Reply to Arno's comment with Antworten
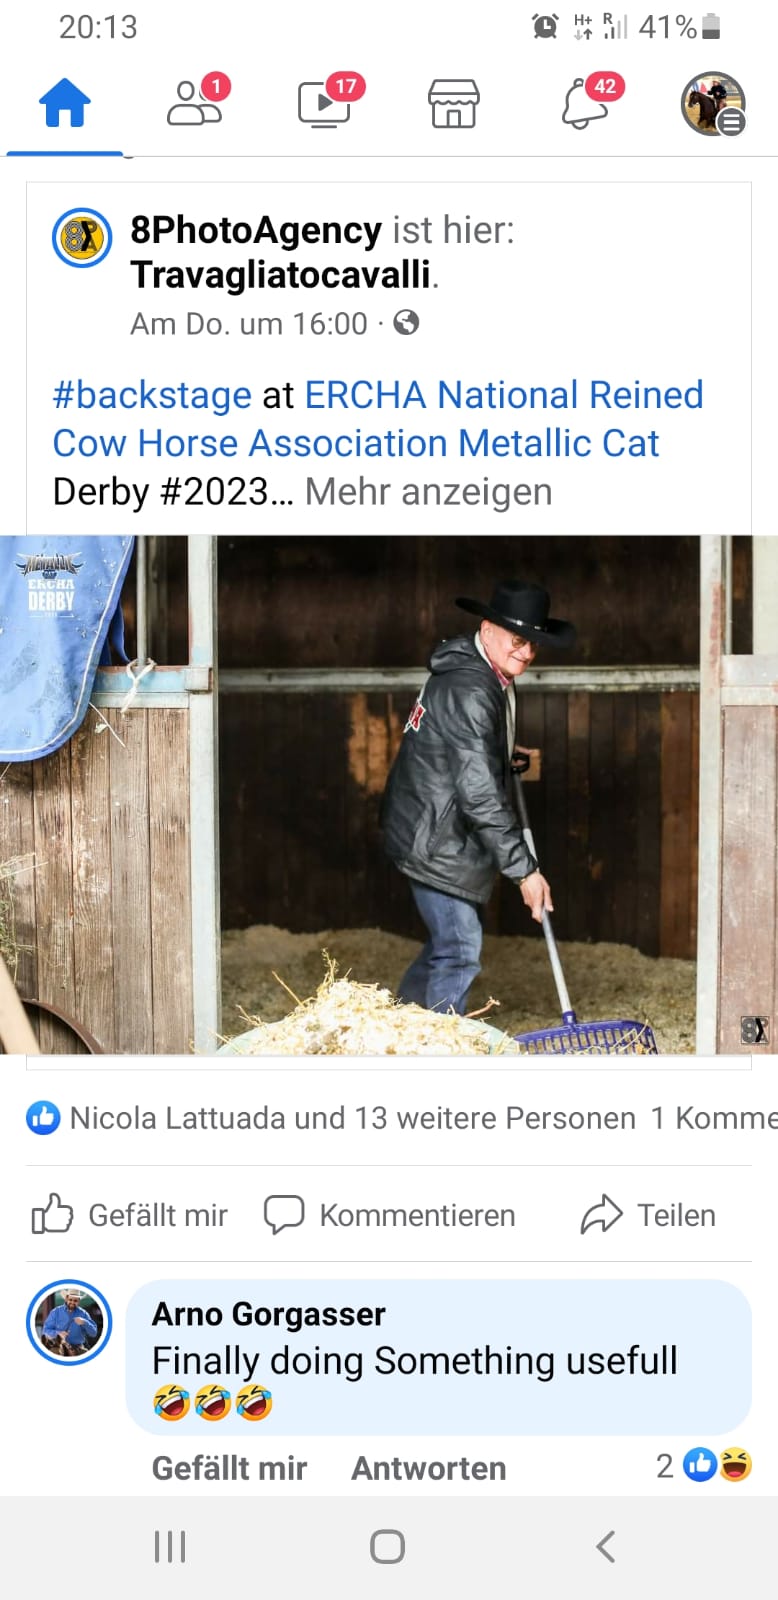This screenshot has width=778, height=1600. coord(429,1468)
